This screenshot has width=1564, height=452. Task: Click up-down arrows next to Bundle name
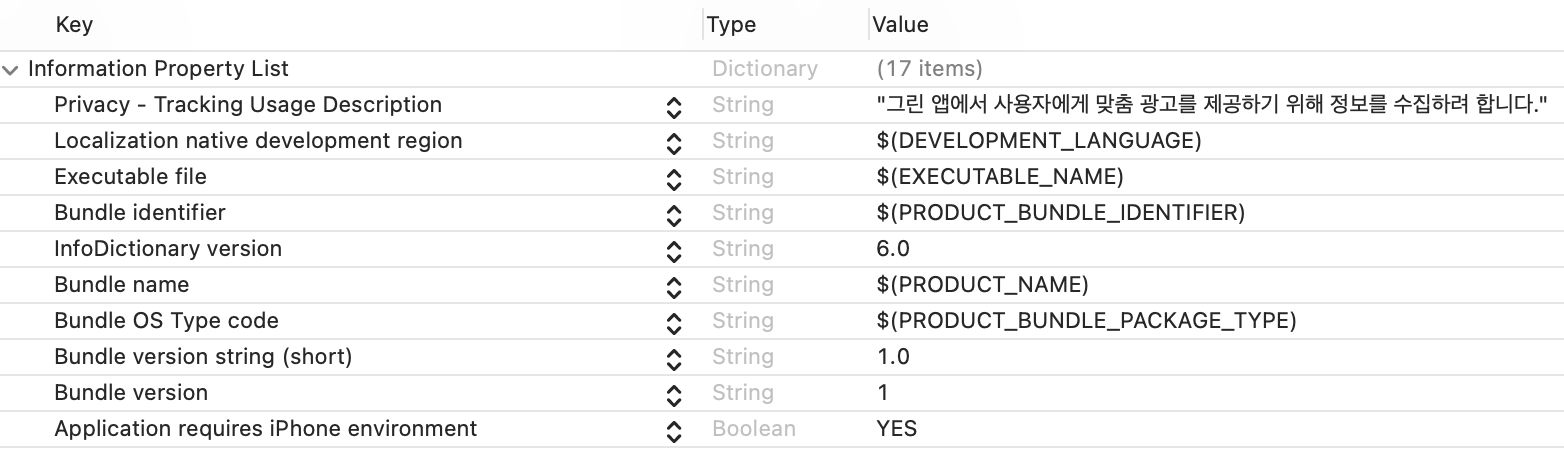coord(674,287)
